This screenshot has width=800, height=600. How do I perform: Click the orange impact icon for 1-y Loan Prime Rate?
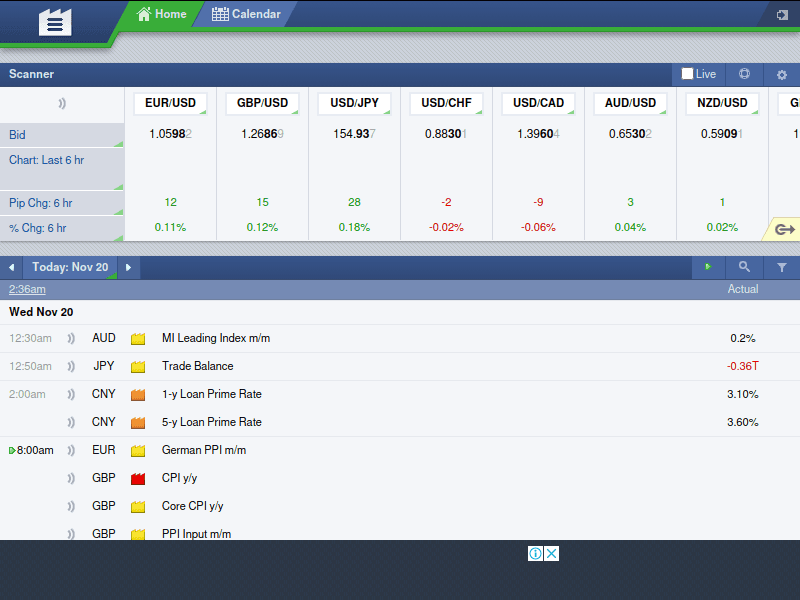(x=137, y=394)
